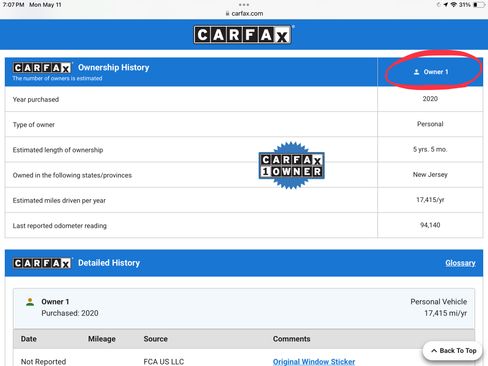Click the CARFAX logo in top banner
The image size is (488, 366).
[243, 35]
